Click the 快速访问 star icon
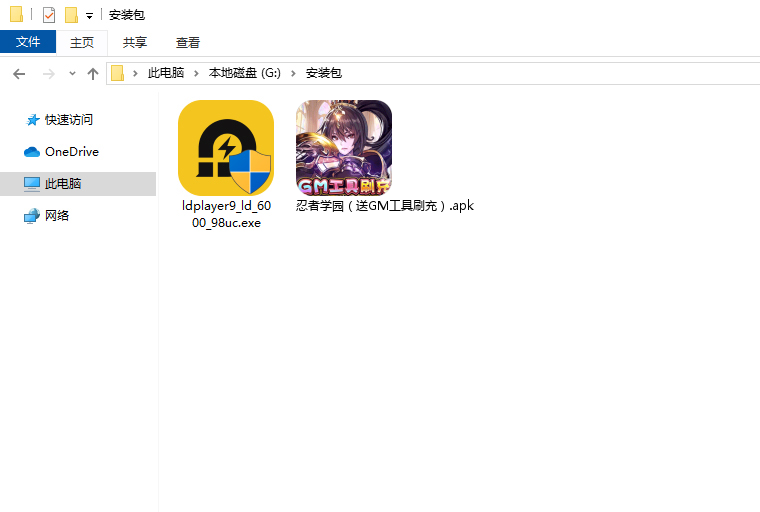Viewport: 760px width, 512px height. 32,120
